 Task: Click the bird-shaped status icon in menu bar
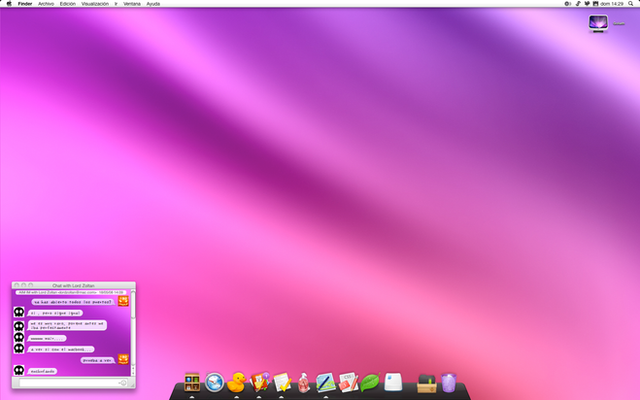[587, 4]
